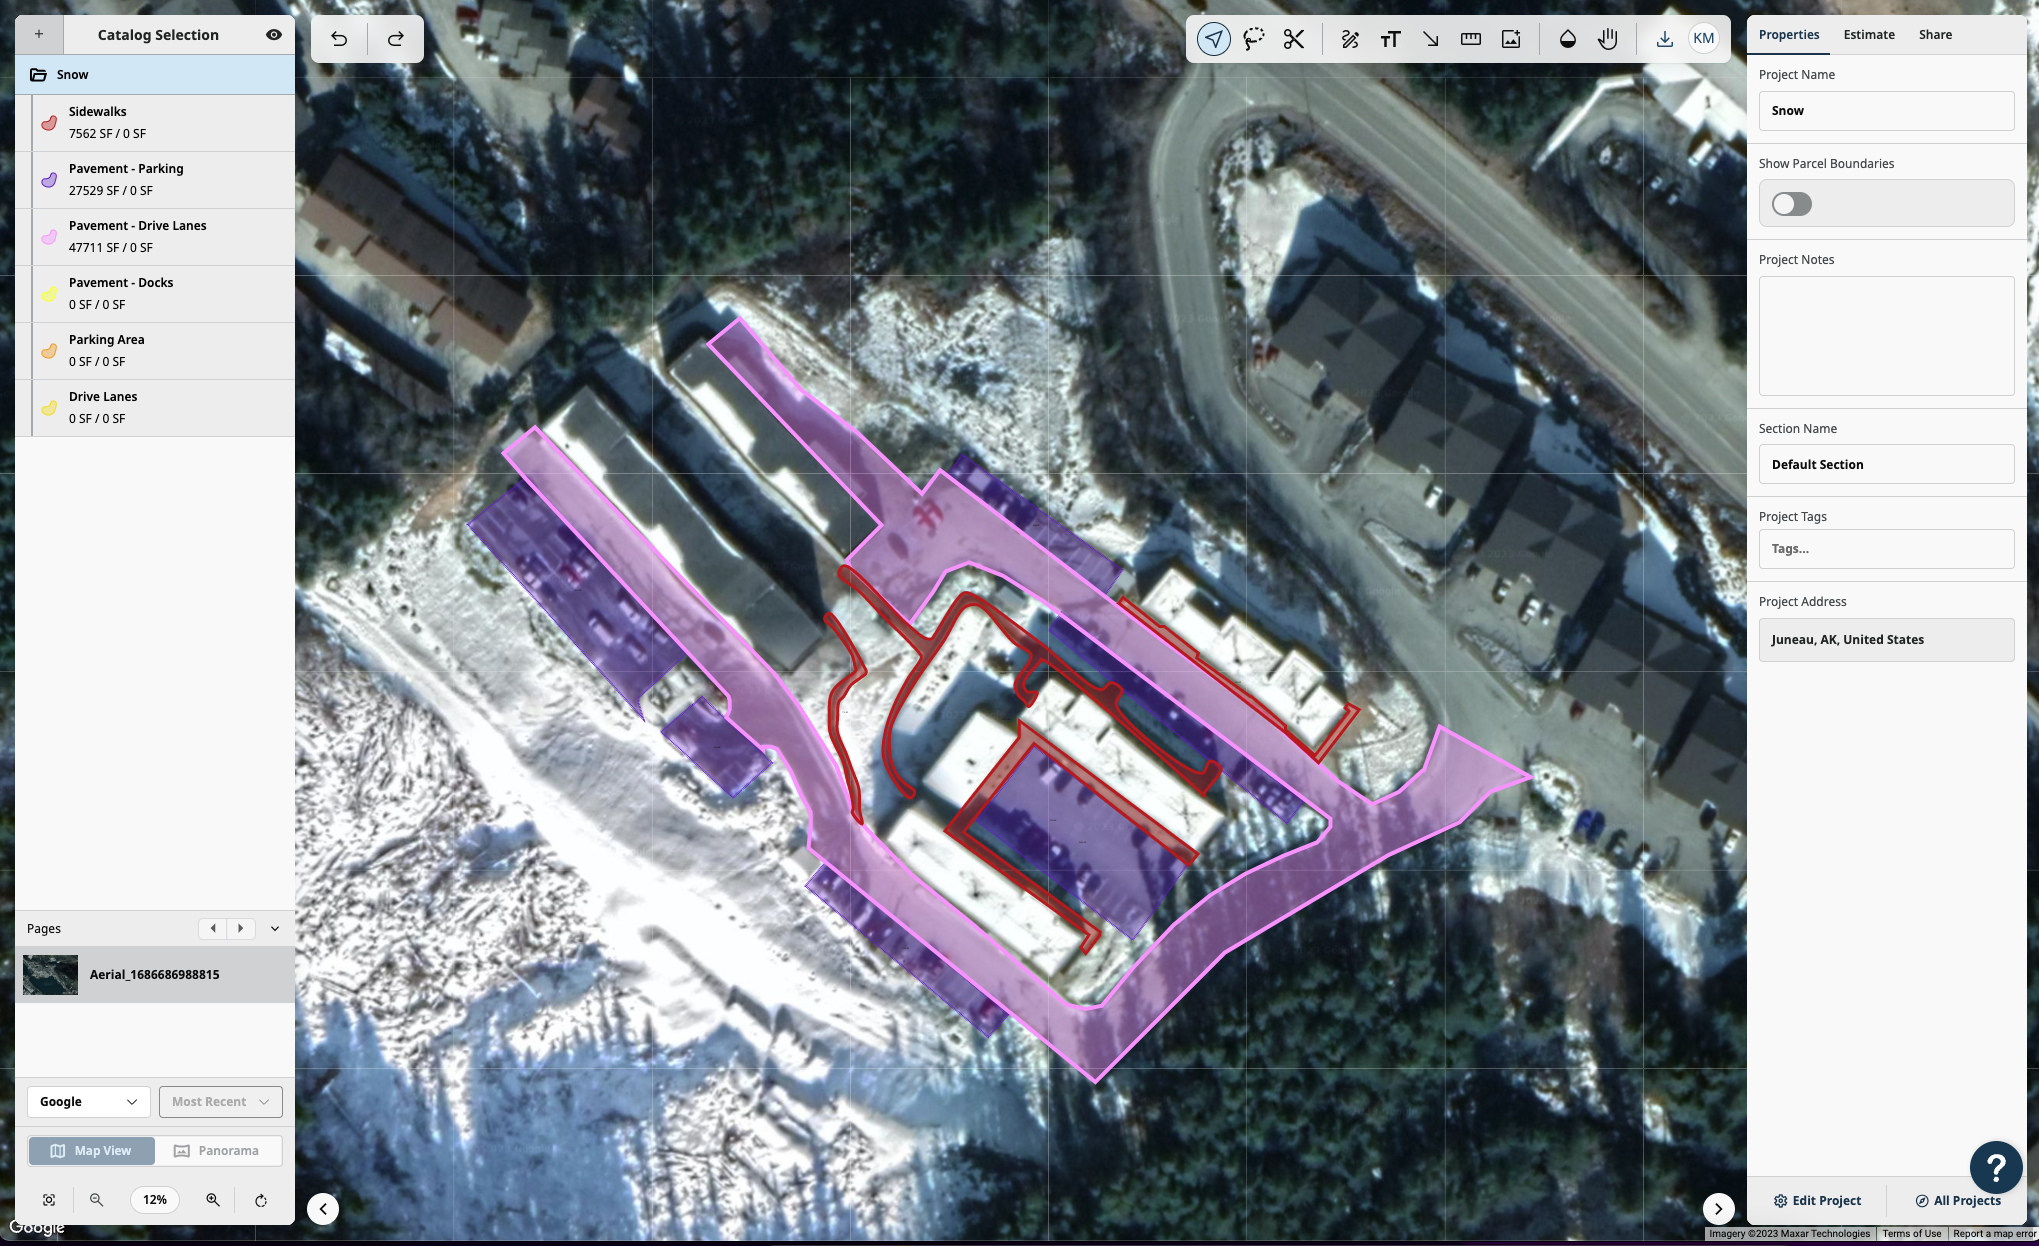Select the lasso selection tool
This screenshot has height=1246, width=2039.
[1254, 39]
